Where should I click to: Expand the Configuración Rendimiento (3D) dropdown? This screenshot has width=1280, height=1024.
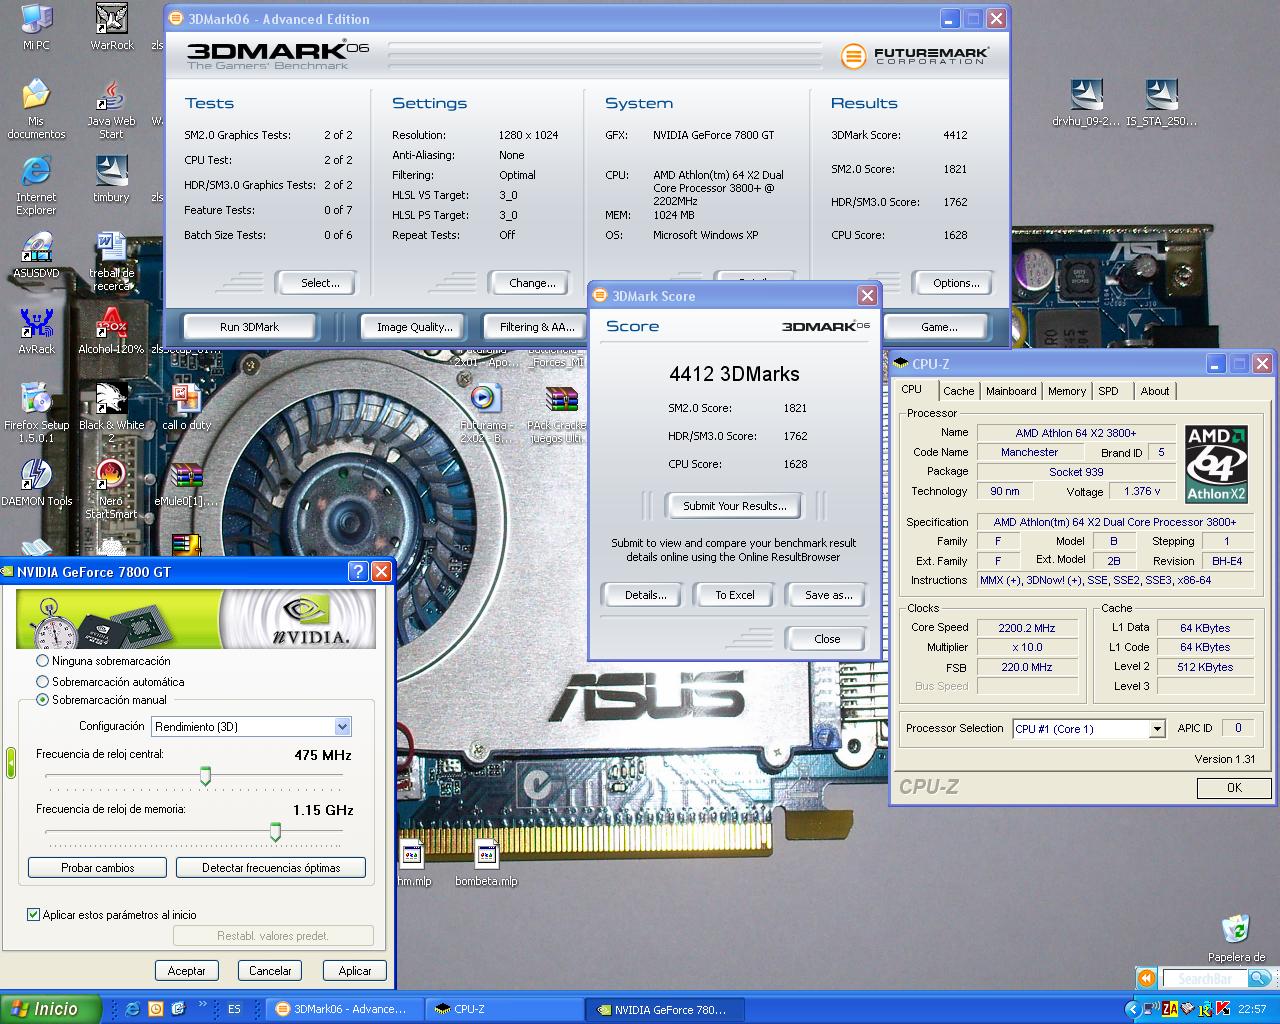tap(342, 727)
